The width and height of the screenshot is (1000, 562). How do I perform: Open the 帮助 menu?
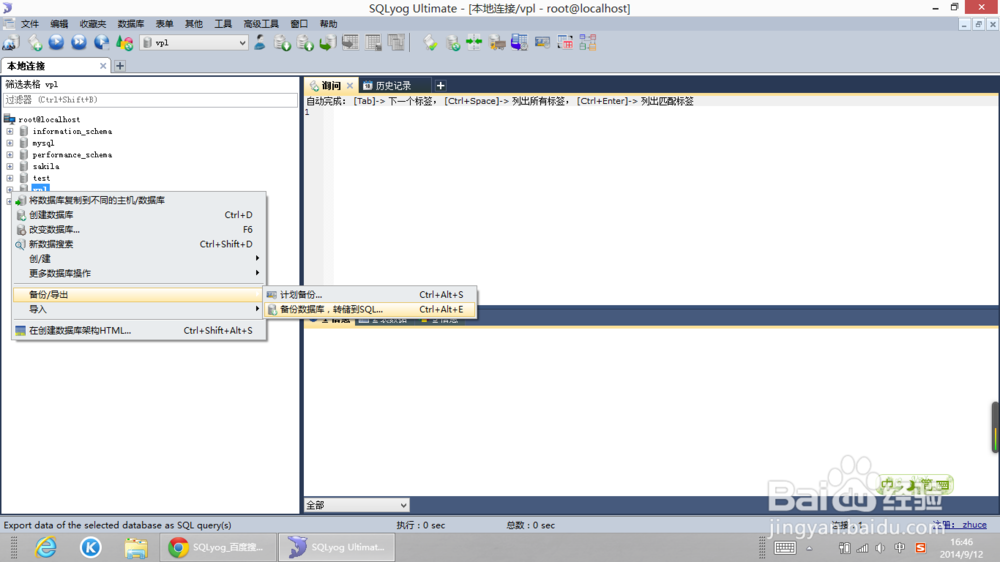click(328, 24)
